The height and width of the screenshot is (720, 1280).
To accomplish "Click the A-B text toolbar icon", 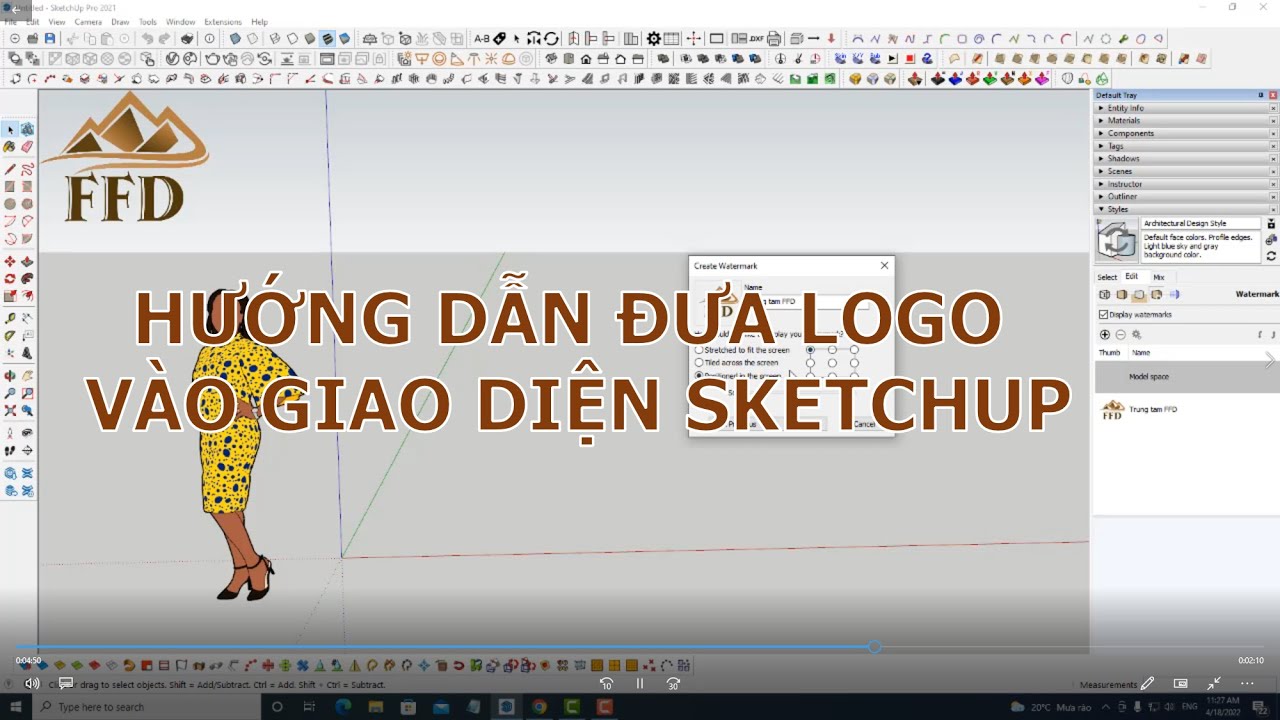I will [x=481, y=39].
